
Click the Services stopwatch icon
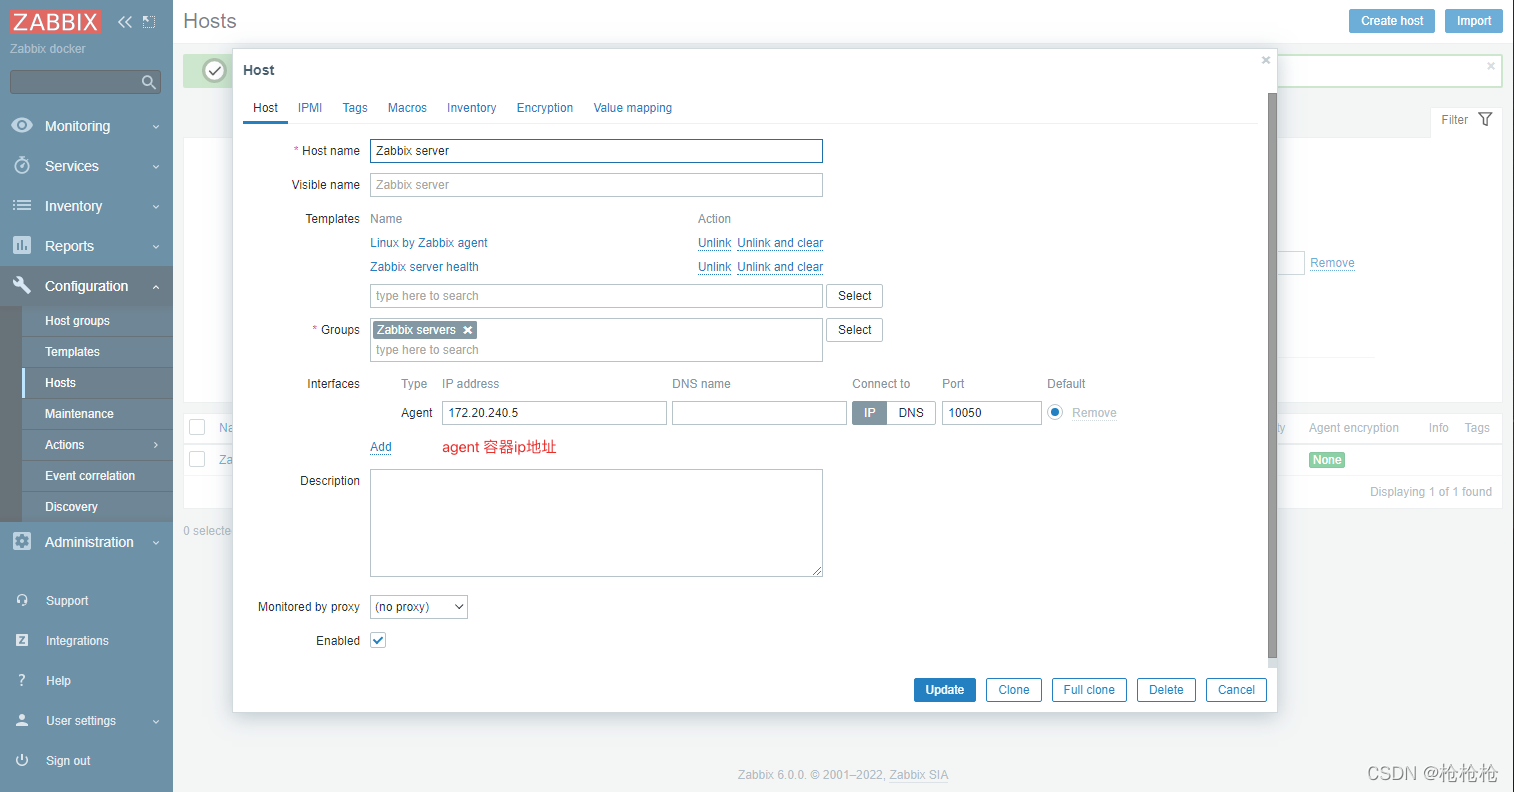click(x=22, y=166)
